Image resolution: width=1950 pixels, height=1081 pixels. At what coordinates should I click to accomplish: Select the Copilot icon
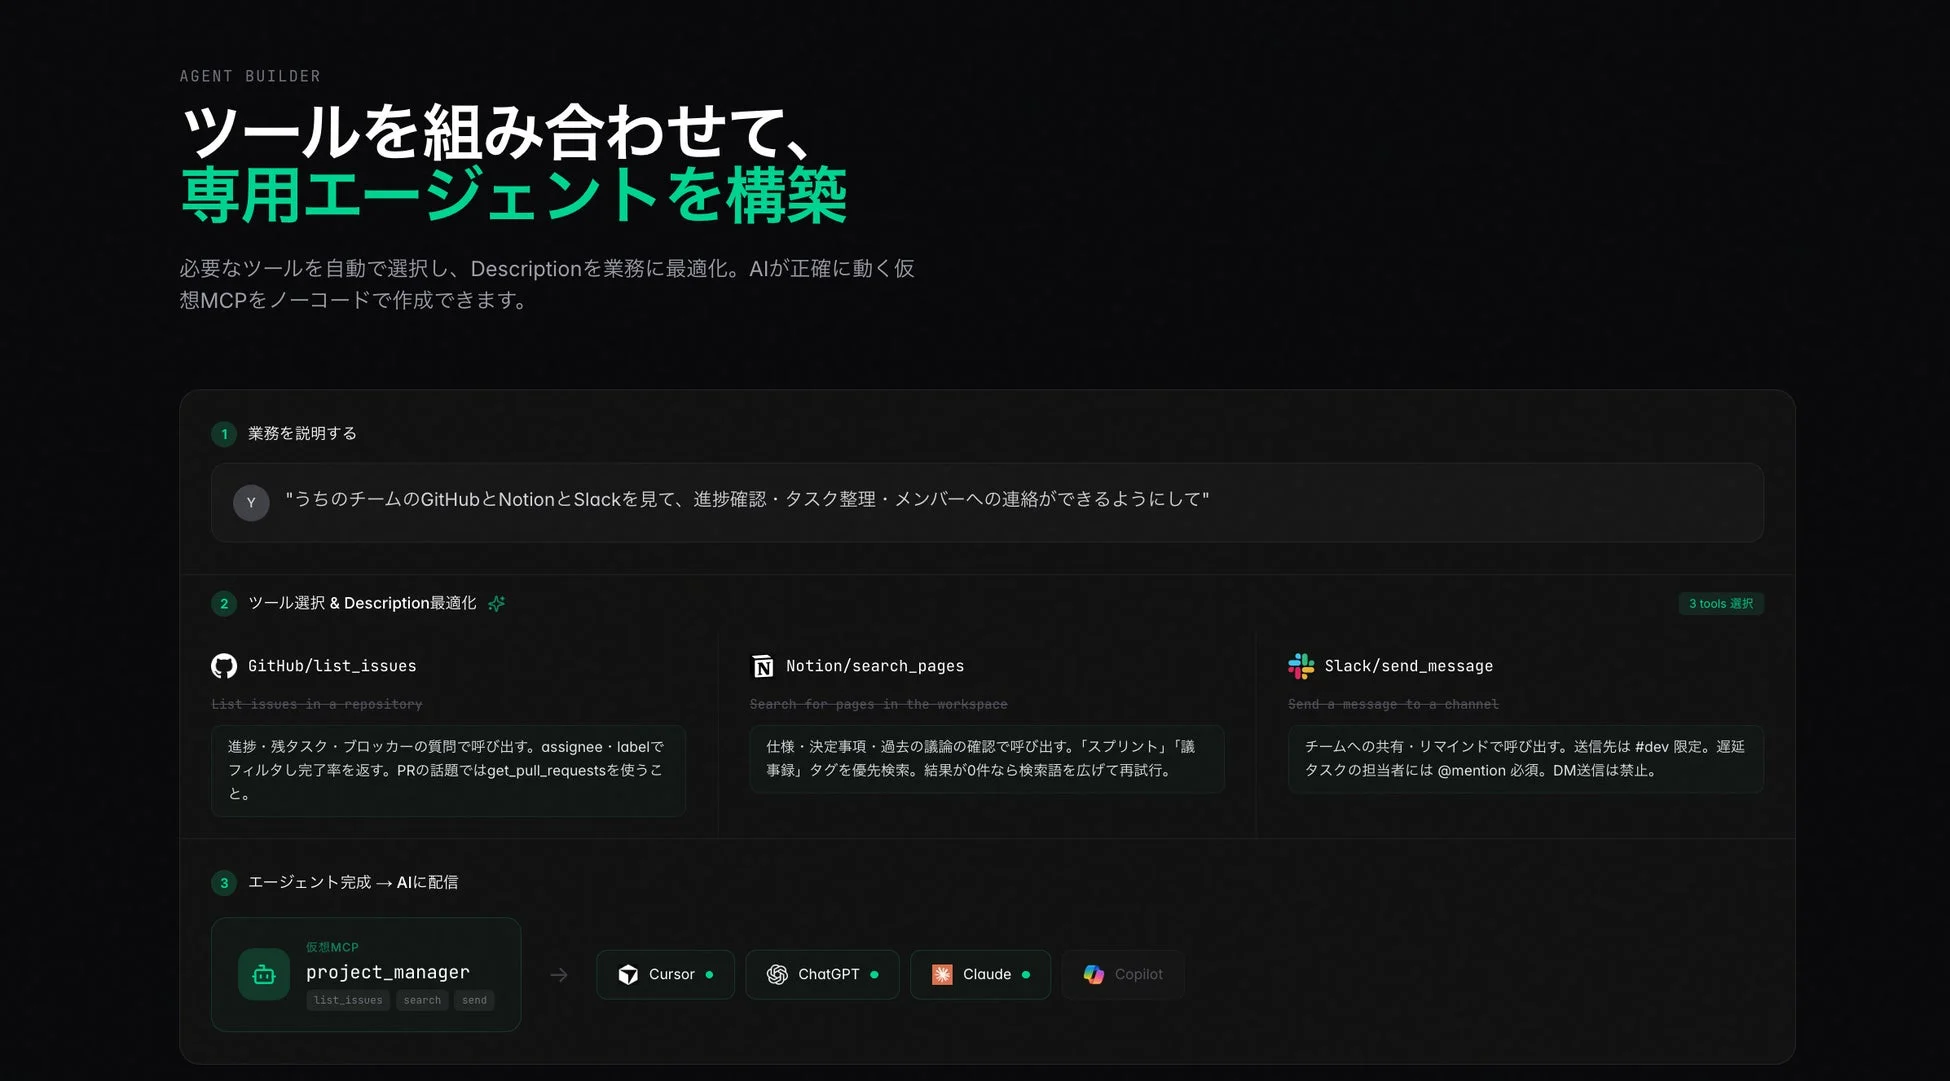point(1094,974)
